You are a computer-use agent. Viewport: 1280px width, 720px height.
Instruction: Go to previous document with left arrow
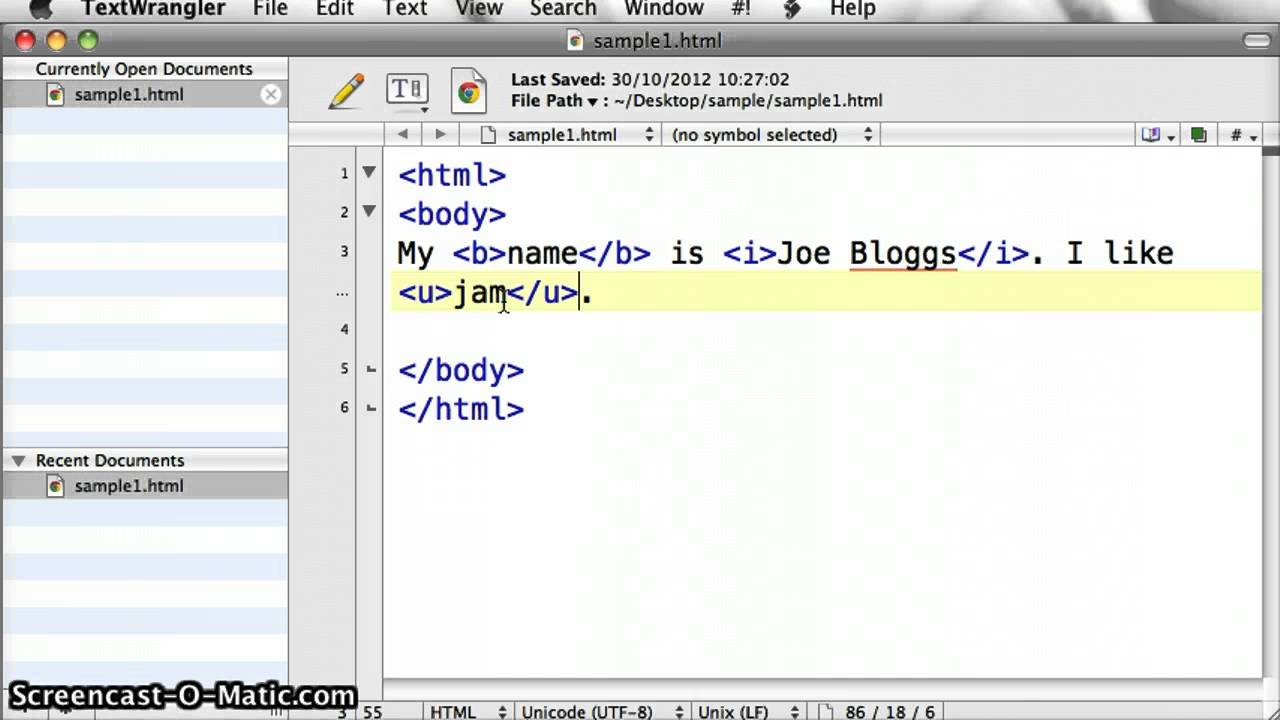point(403,134)
